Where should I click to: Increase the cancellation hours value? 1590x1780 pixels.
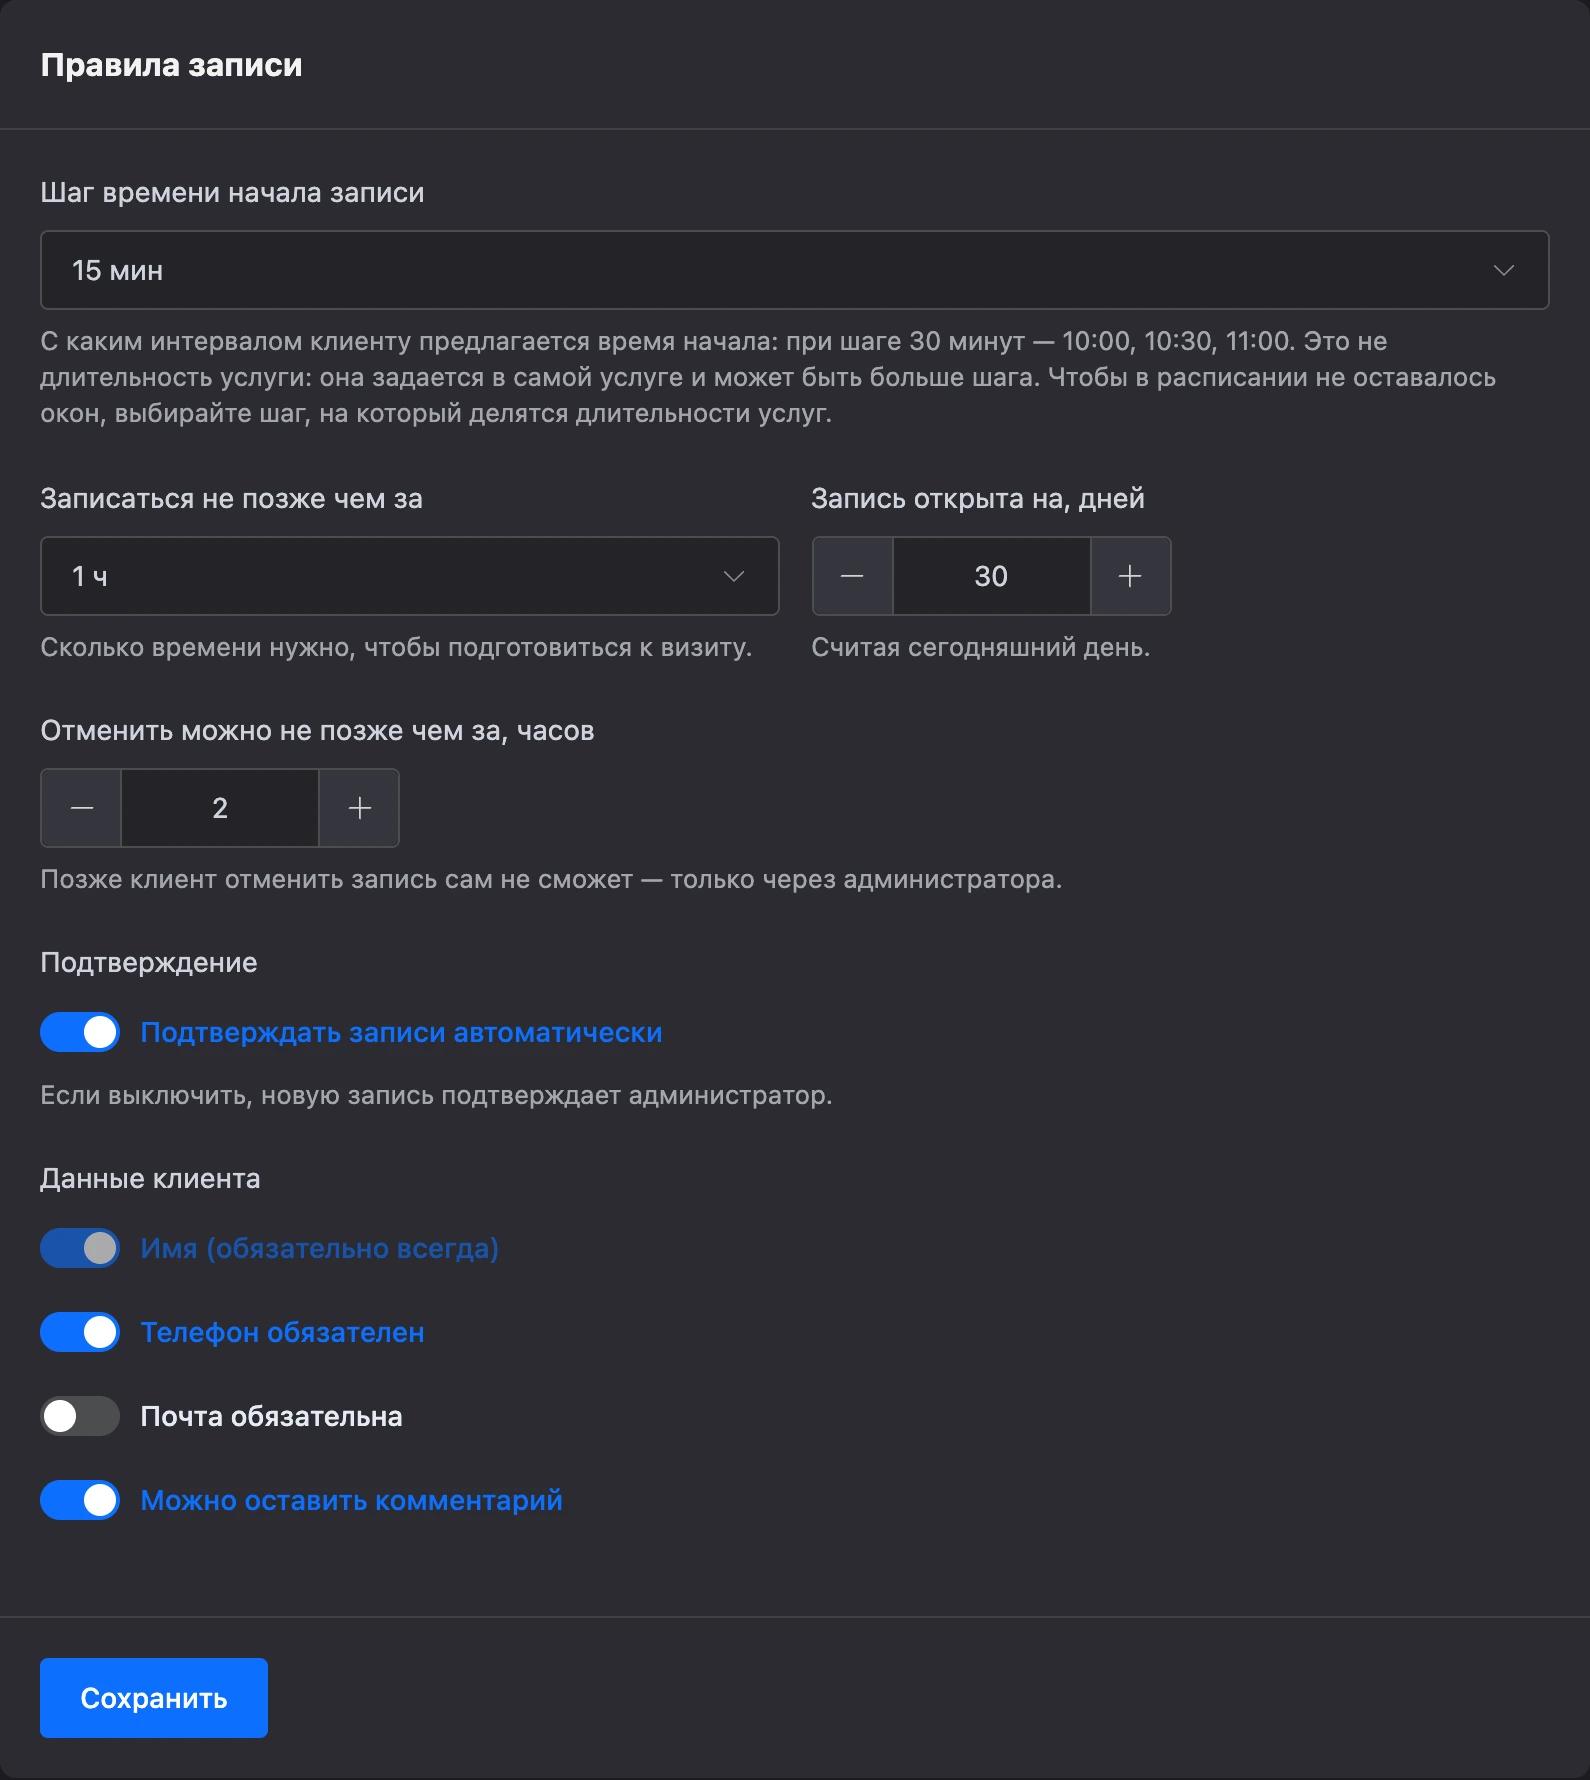[x=360, y=808]
